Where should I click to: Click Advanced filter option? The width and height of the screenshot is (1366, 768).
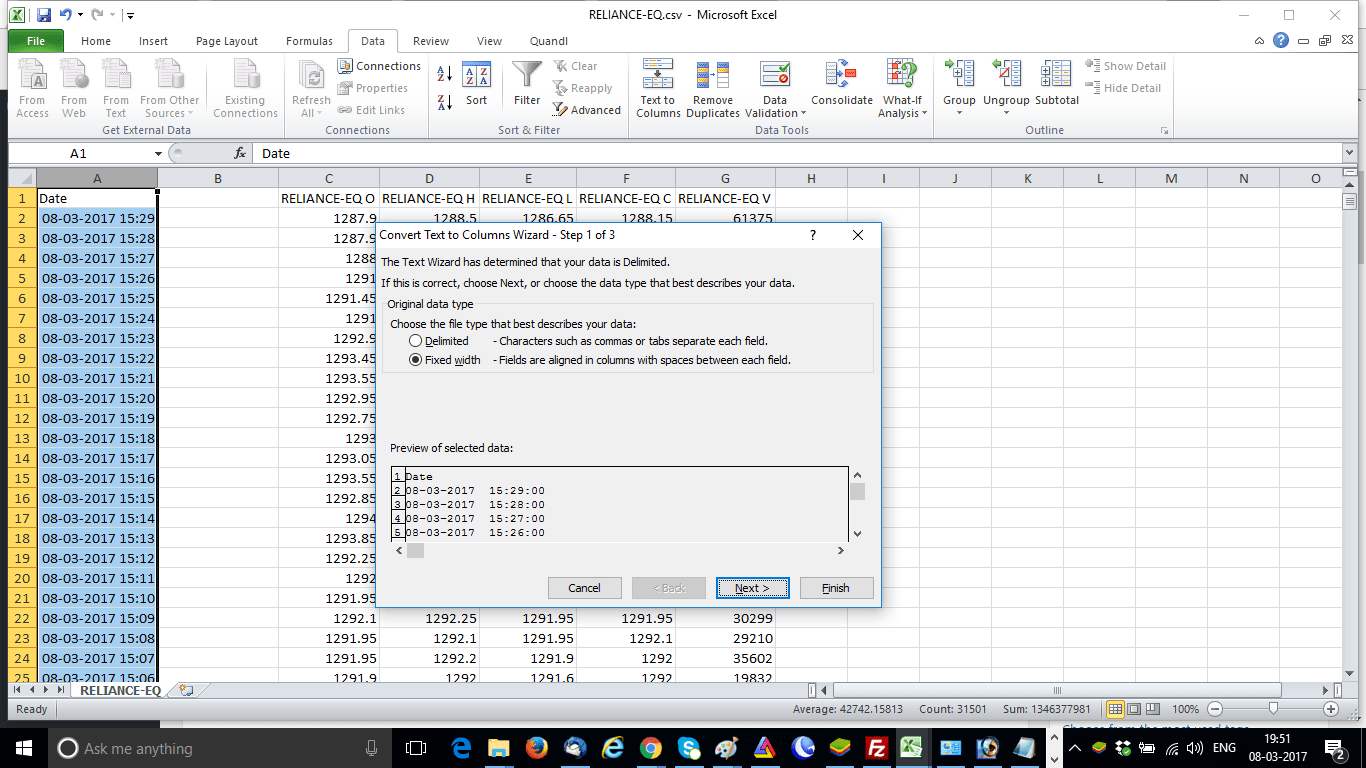[x=587, y=110]
